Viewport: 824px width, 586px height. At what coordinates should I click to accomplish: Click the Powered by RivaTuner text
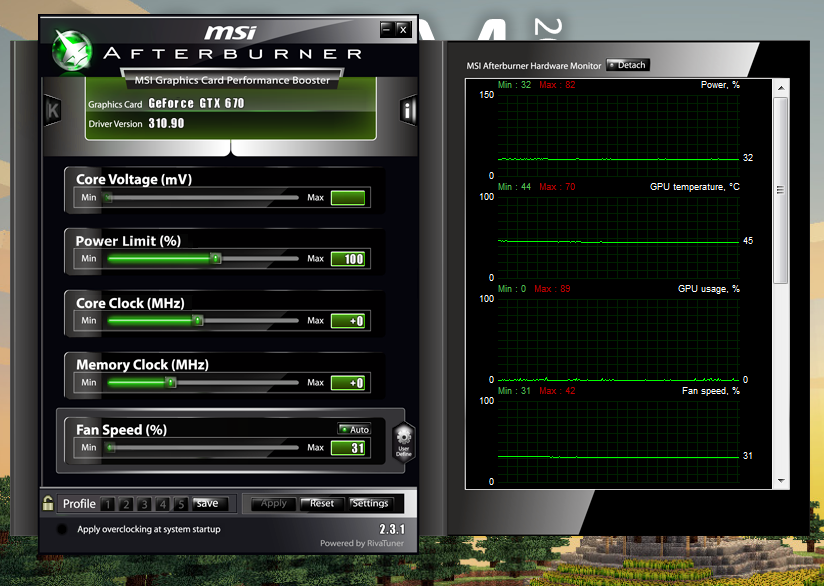[x=362, y=543]
